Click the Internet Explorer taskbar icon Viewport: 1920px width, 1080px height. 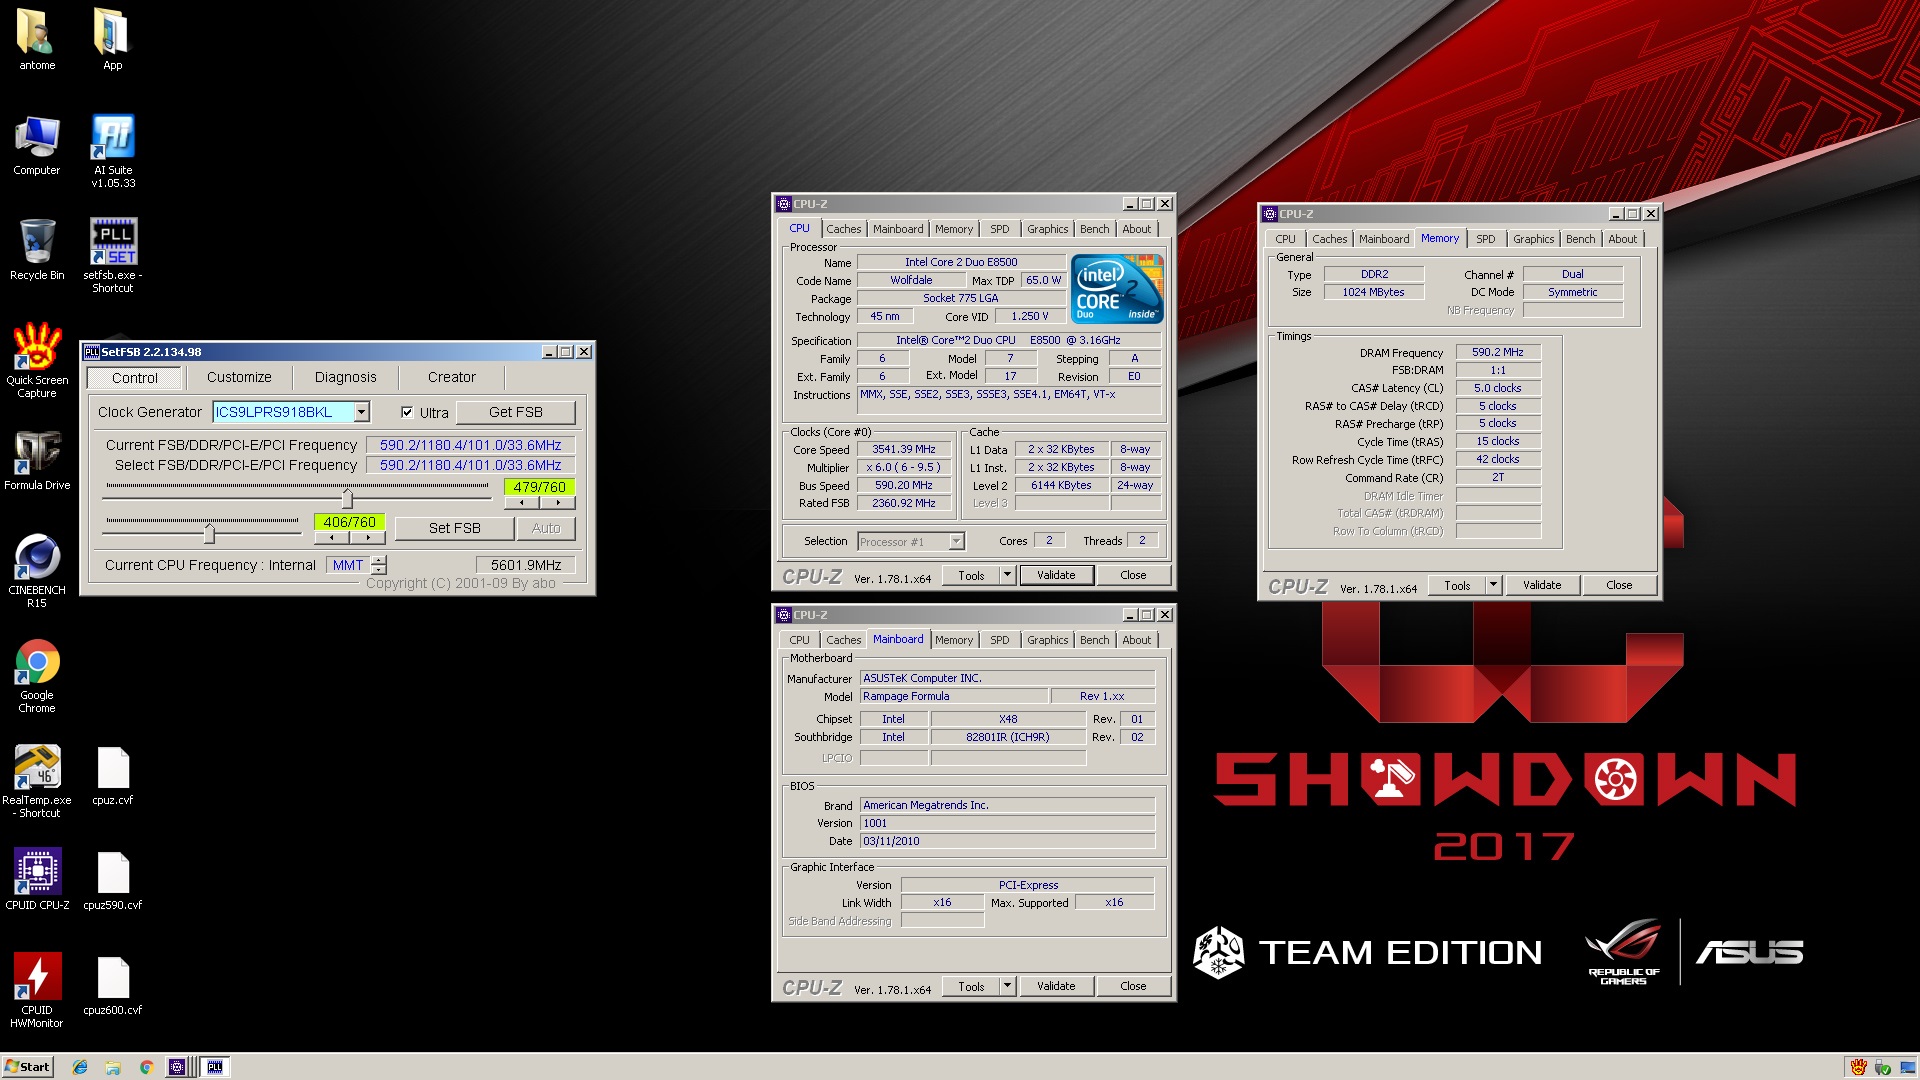[x=80, y=1067]
